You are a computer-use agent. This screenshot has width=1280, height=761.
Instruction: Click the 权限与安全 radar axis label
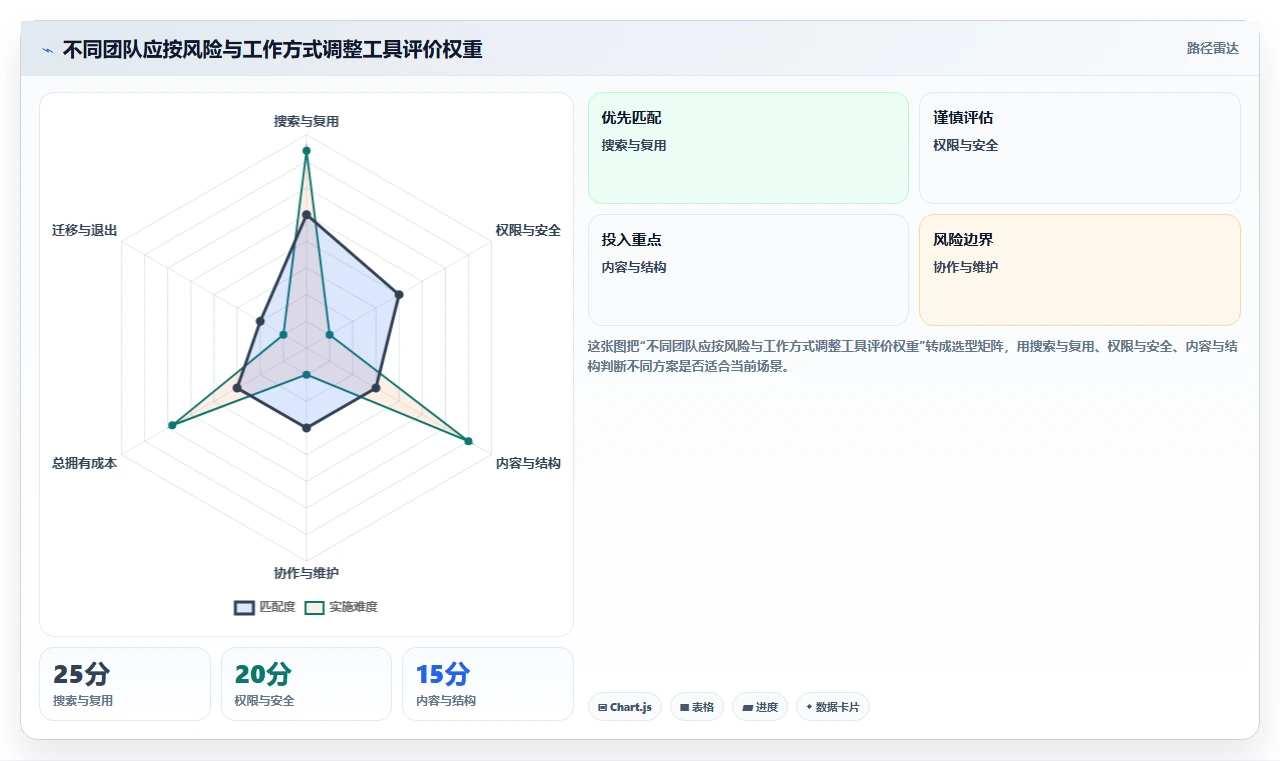(528, 230)
